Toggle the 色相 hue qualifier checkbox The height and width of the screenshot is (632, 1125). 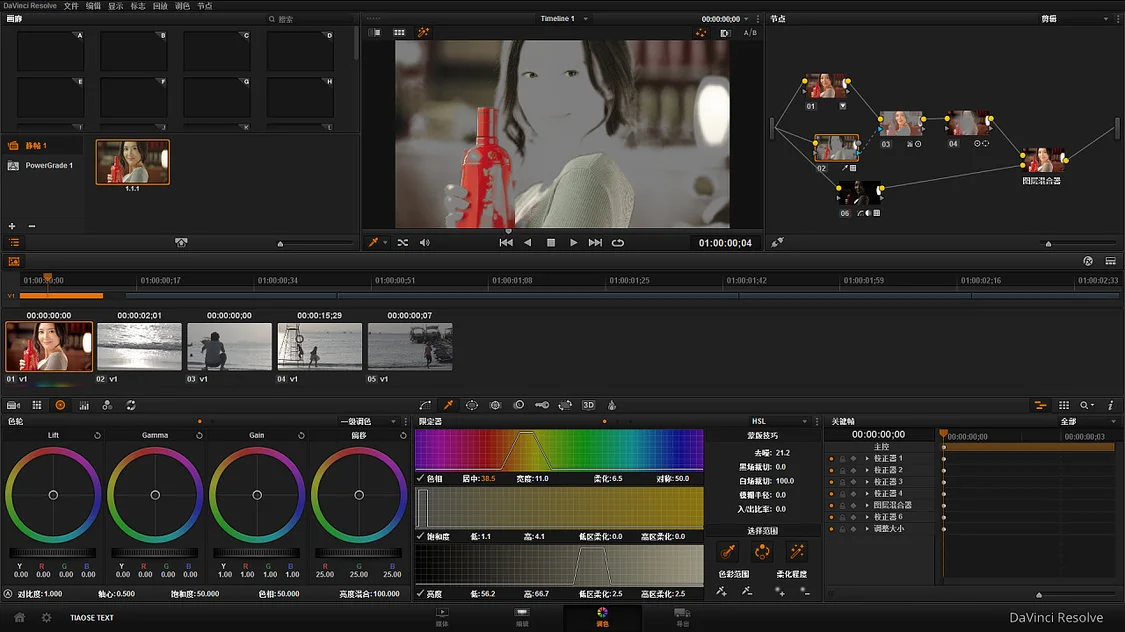pyautogui.click(x=421, y=479)
